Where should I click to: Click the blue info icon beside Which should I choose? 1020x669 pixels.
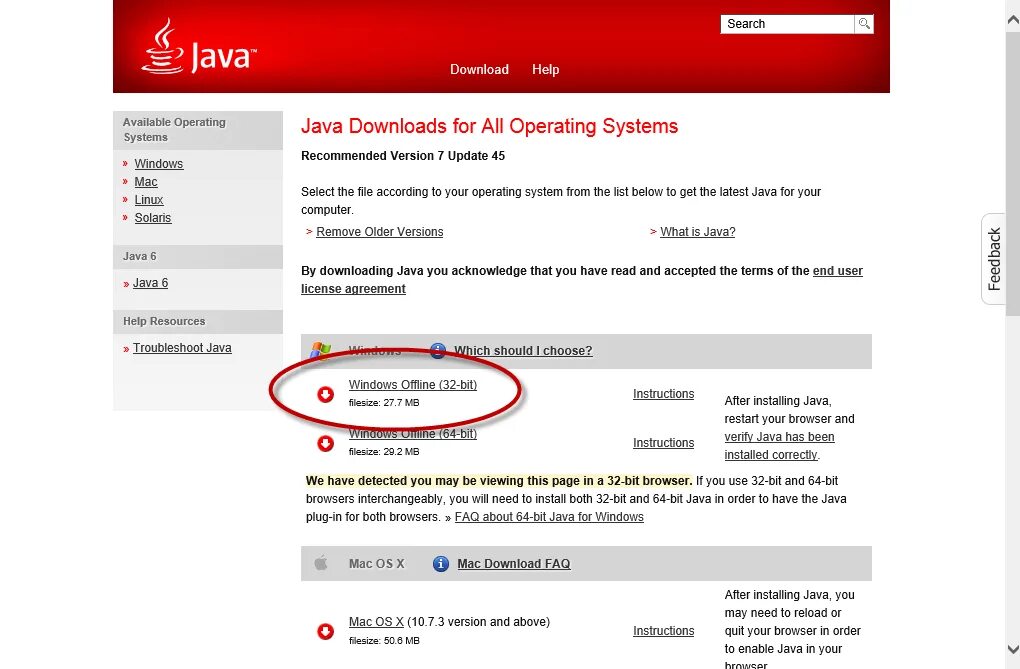[438, 351]
